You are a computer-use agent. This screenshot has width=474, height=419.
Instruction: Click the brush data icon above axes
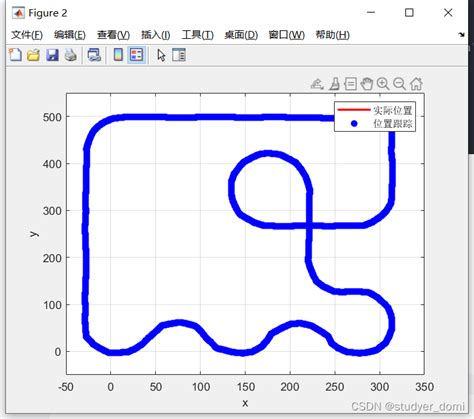(334, 84)
